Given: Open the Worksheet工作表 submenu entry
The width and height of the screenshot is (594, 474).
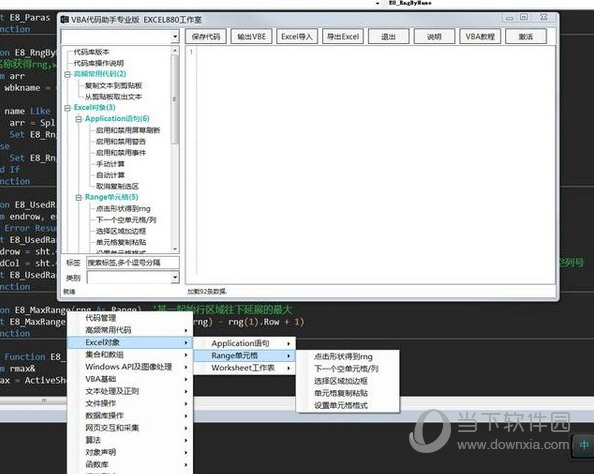Looking at the screenshot, I should pyautogui.click(x=244, y=368).
